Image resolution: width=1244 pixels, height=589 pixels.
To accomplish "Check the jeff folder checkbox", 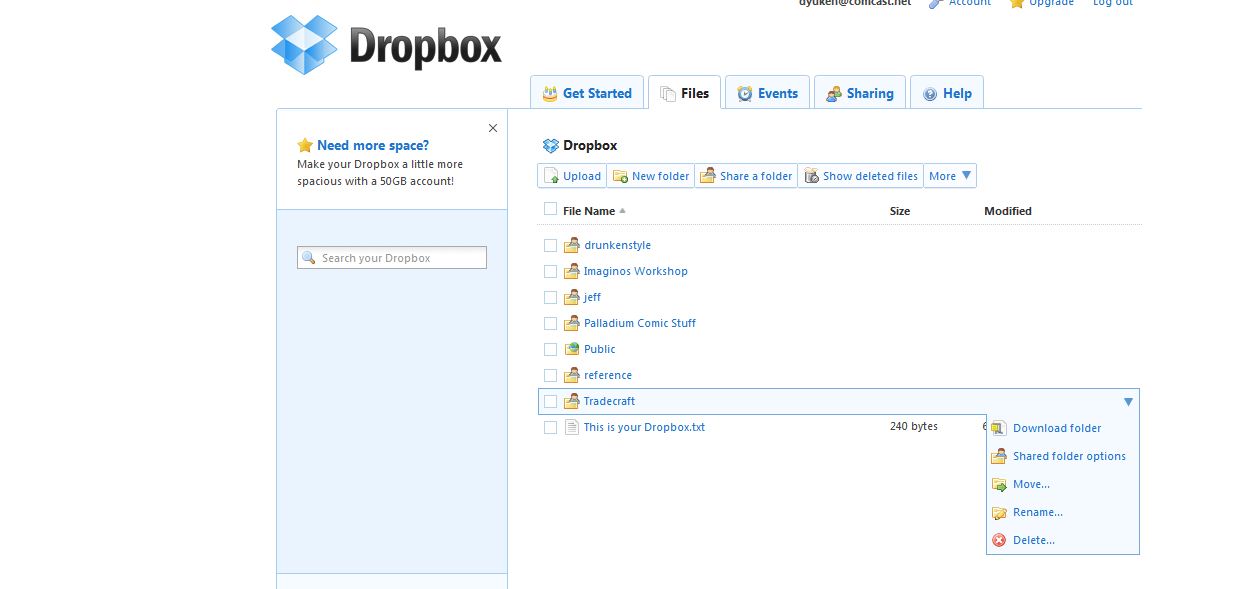I will coord(550,297).
